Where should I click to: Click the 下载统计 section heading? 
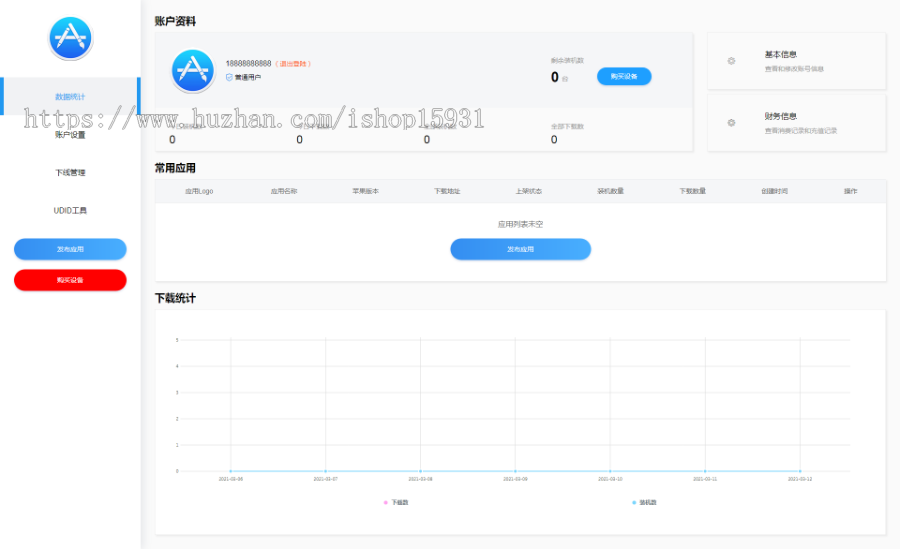pos(175,298)
